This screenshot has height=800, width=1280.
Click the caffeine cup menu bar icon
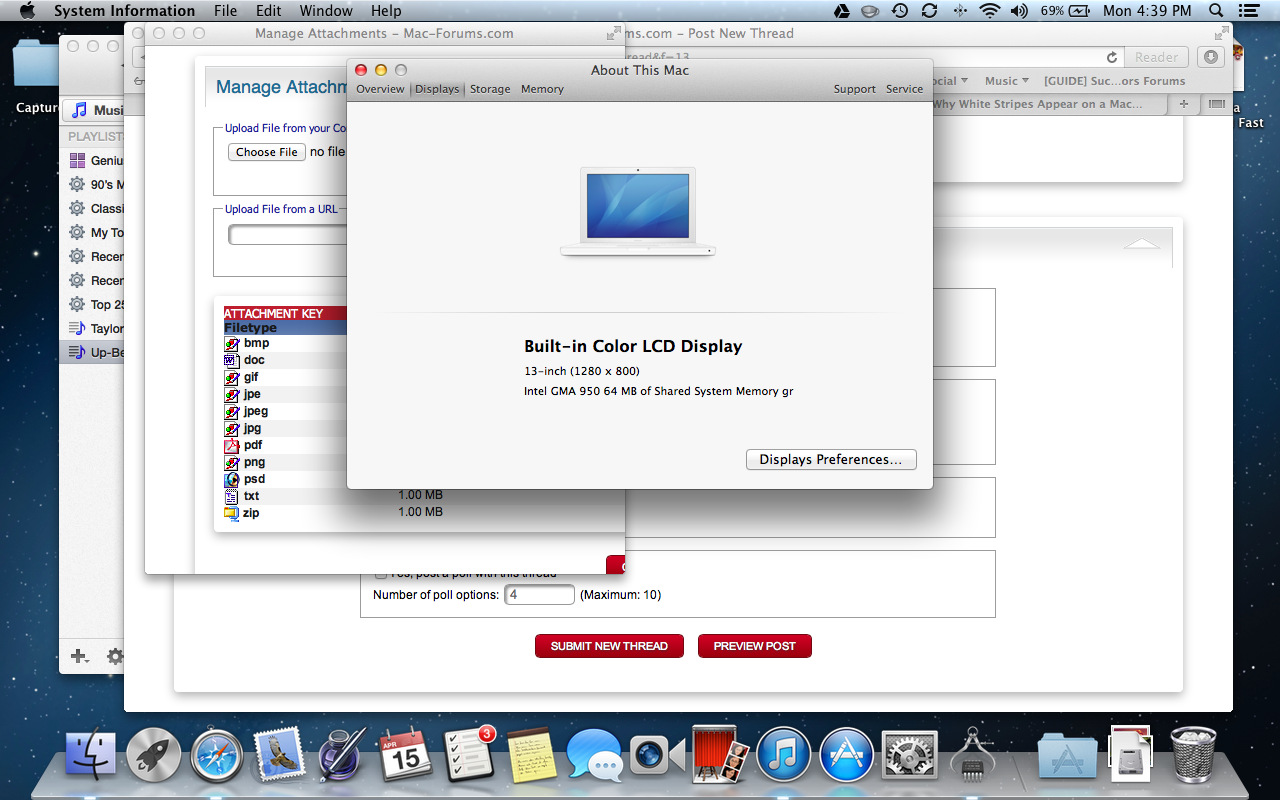(871, 11)
